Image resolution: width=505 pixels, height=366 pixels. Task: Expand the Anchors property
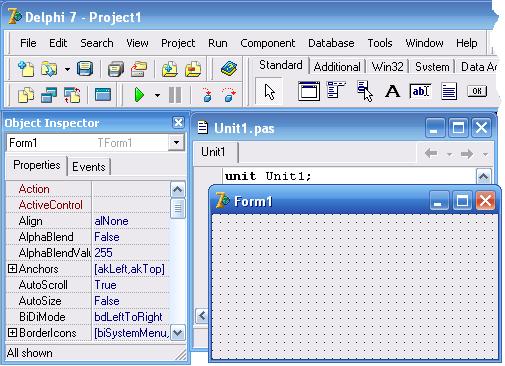tap(12, 269)
